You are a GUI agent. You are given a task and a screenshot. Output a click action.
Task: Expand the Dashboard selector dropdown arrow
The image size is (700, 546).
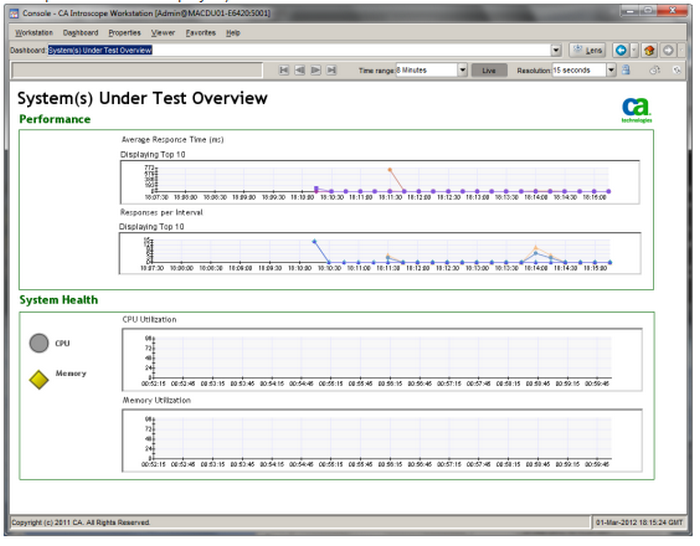click(556, 50)
